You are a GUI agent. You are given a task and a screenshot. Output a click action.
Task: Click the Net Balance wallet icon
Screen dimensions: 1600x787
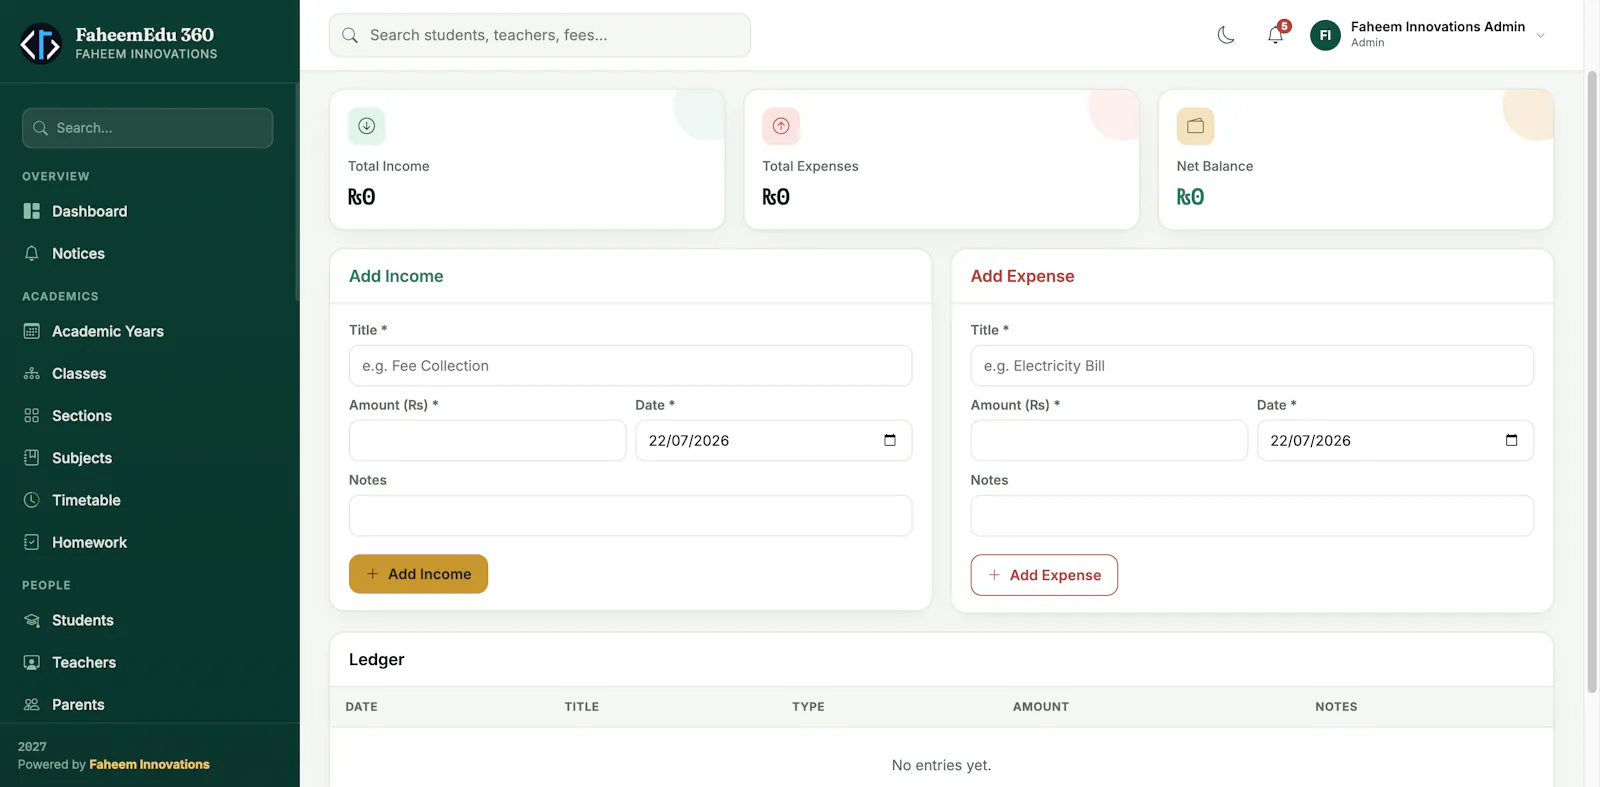(1195, 126)
